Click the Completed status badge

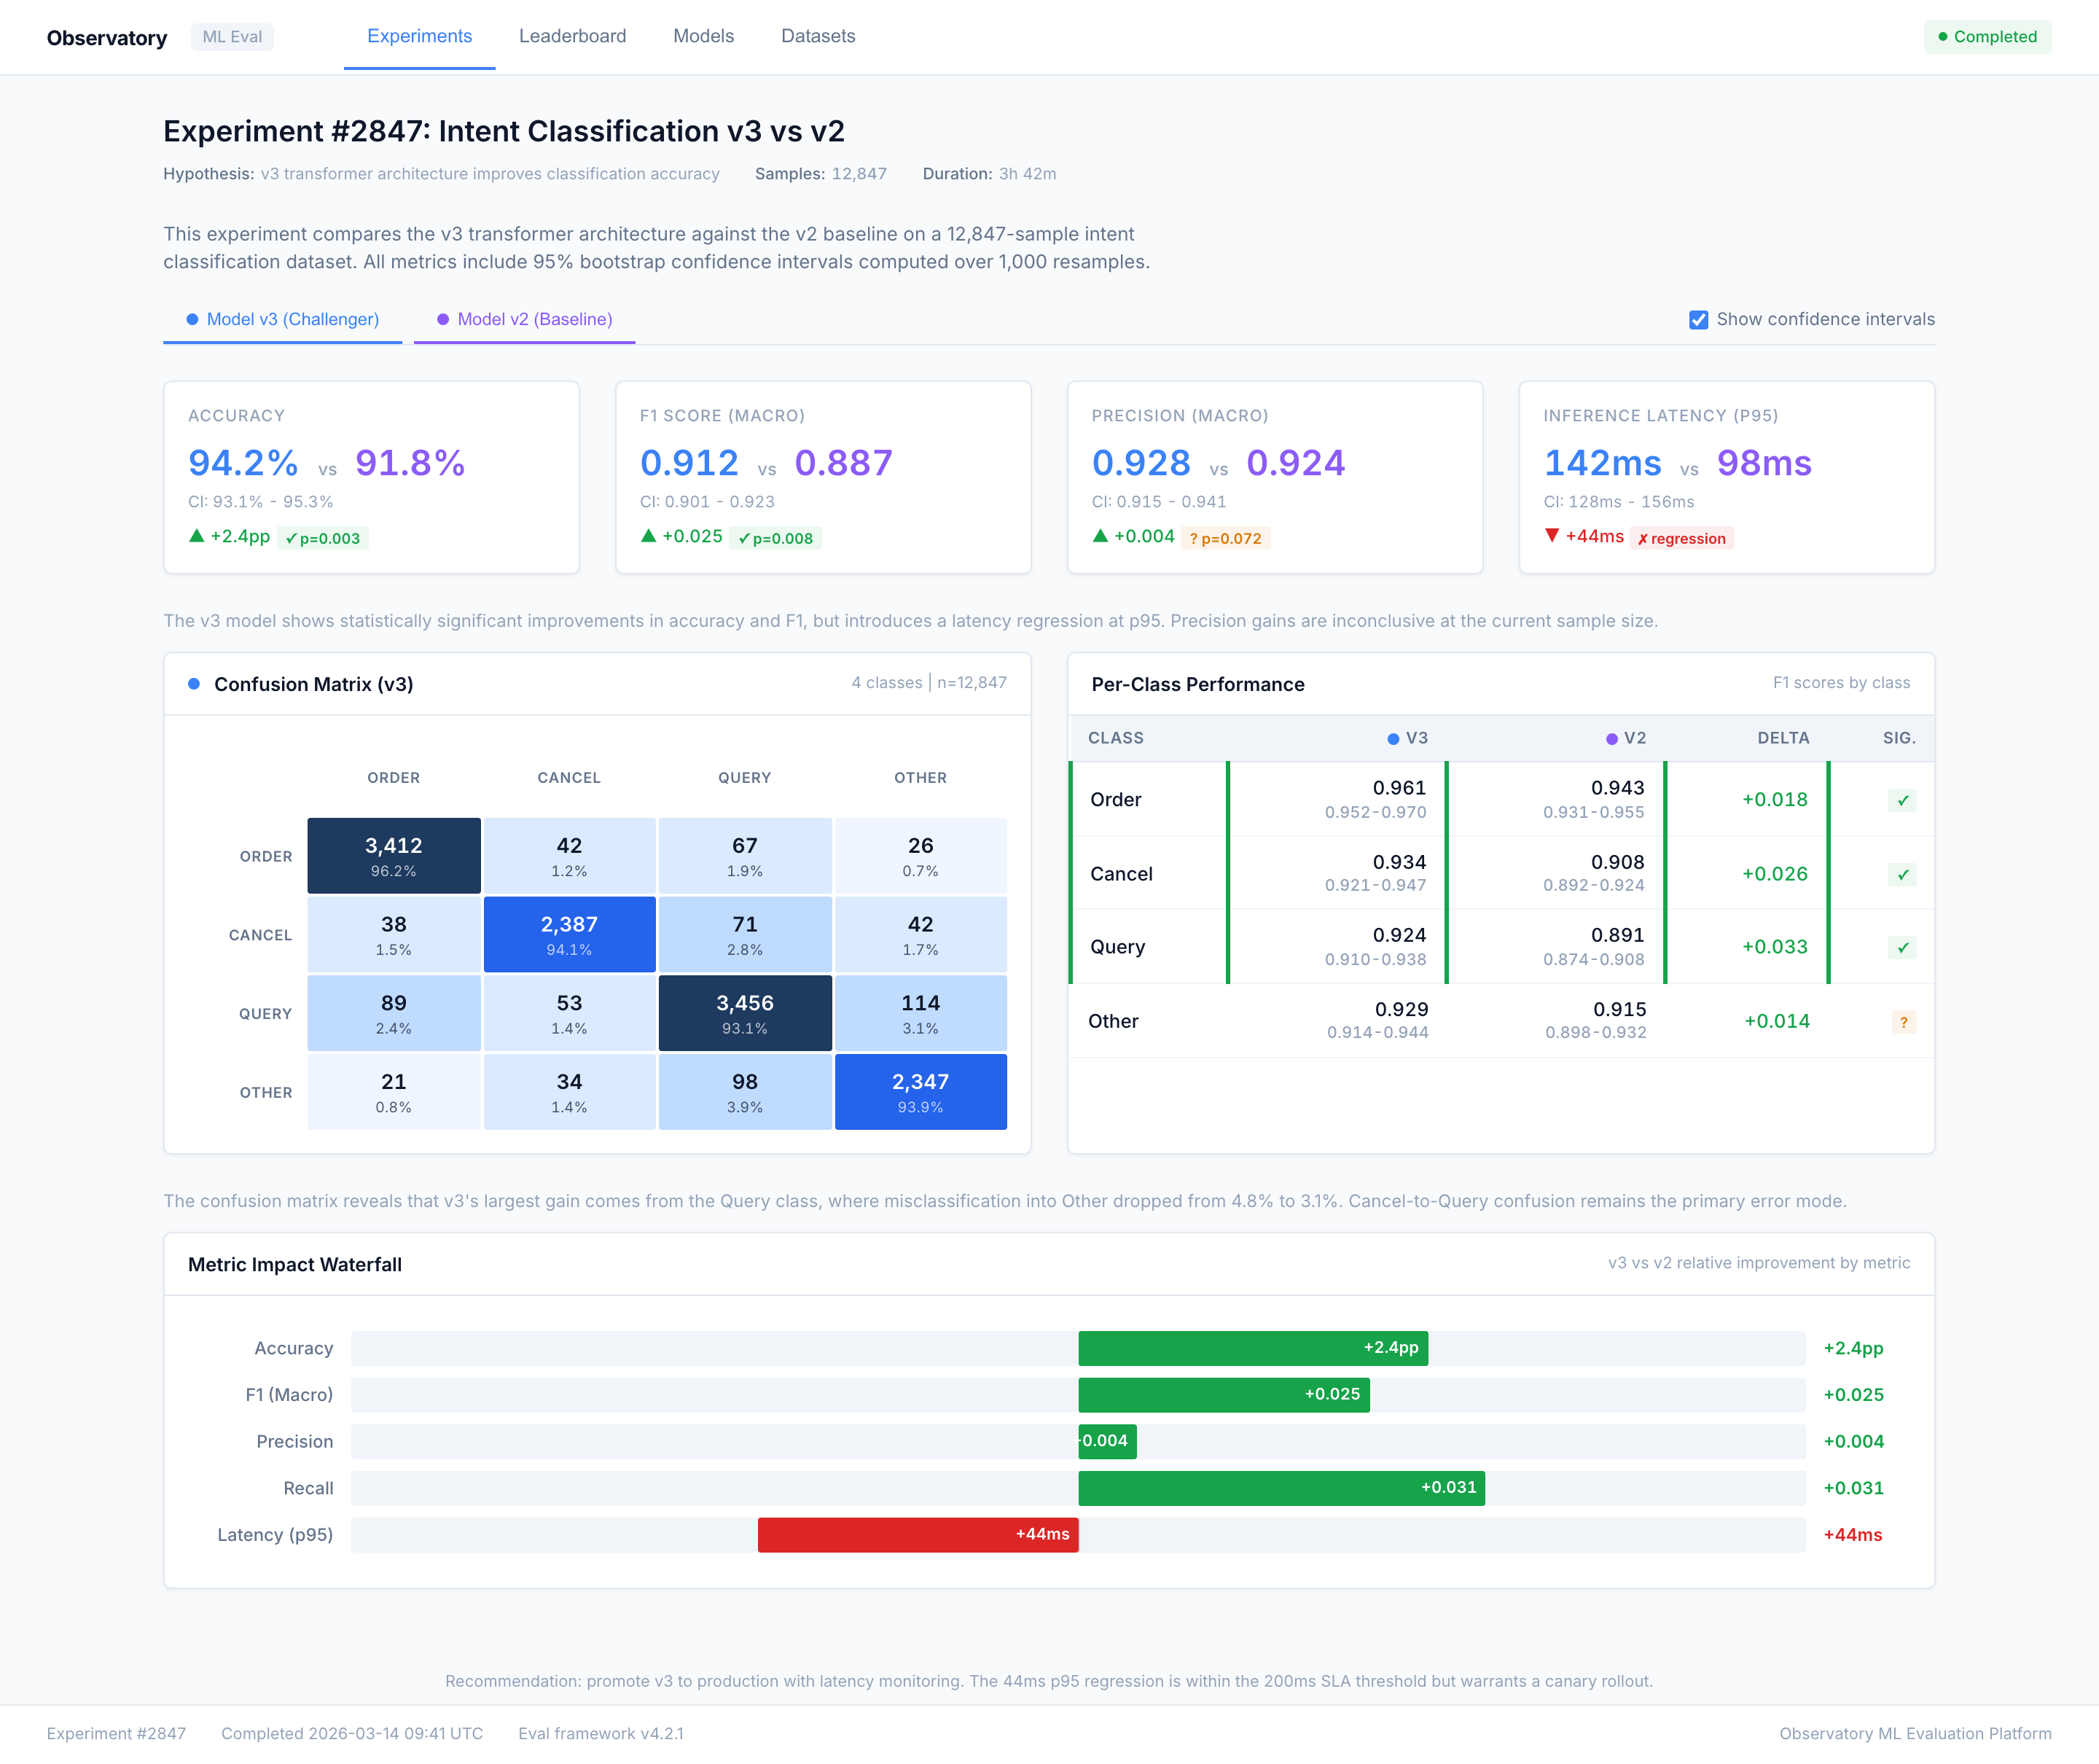tap(1987, 37)
